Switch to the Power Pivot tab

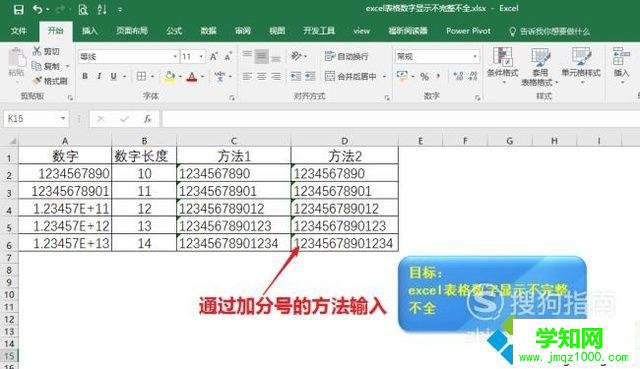point(468,31)
